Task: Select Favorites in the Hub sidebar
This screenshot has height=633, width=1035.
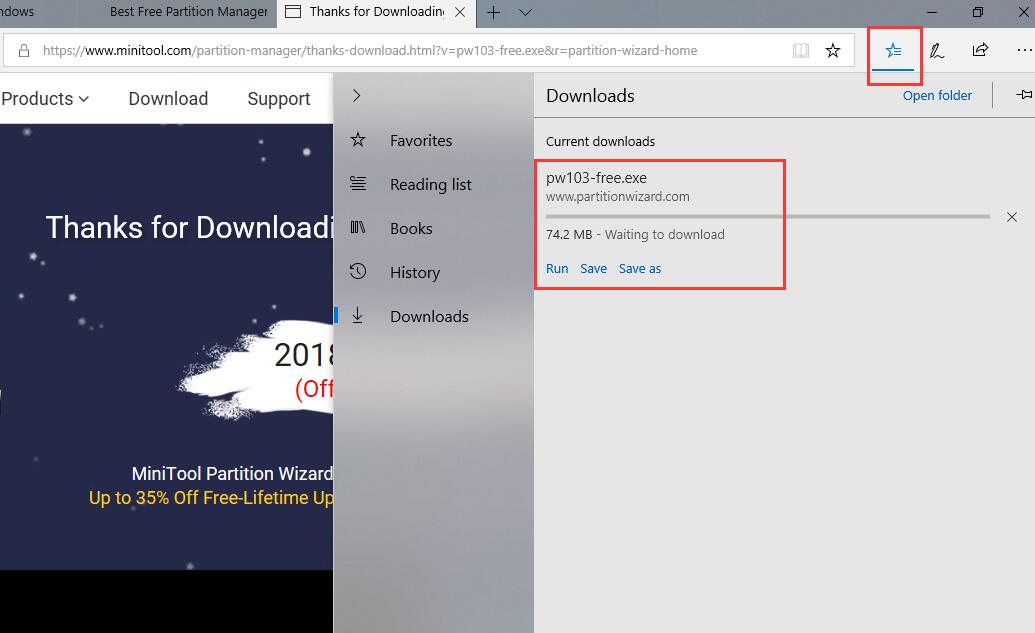Action: (x=421, y=141)
